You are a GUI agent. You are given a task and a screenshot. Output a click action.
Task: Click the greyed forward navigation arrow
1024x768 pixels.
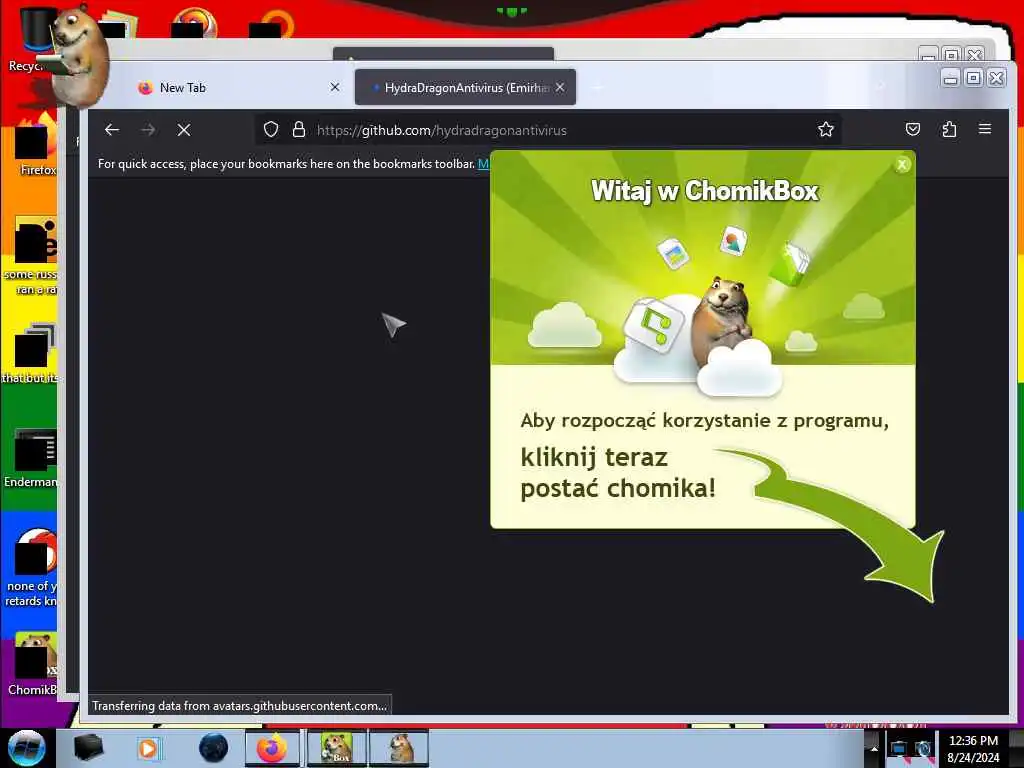point(148,130)
